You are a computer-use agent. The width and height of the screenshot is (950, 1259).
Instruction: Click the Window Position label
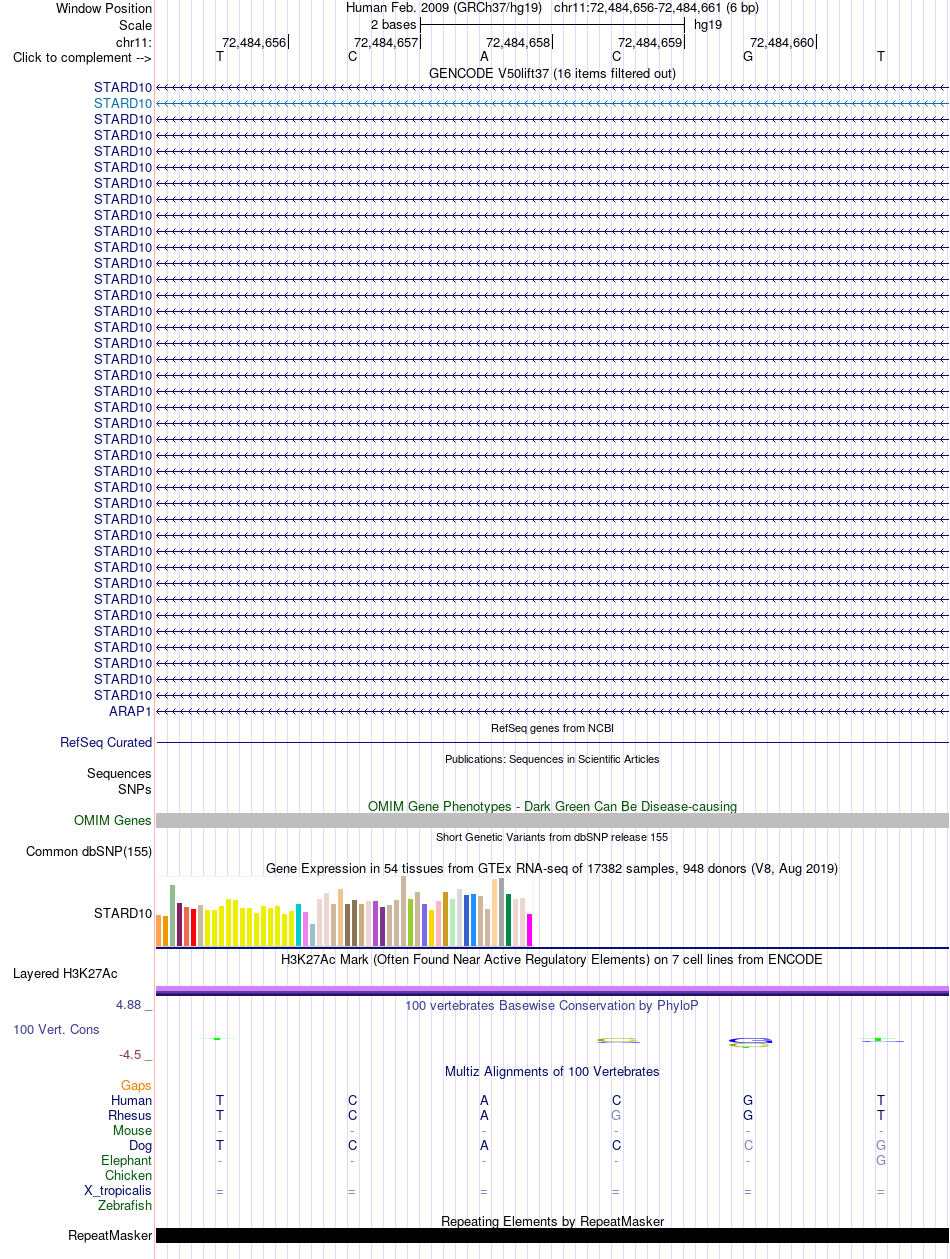pyautogui.click(x=104, y=8)
